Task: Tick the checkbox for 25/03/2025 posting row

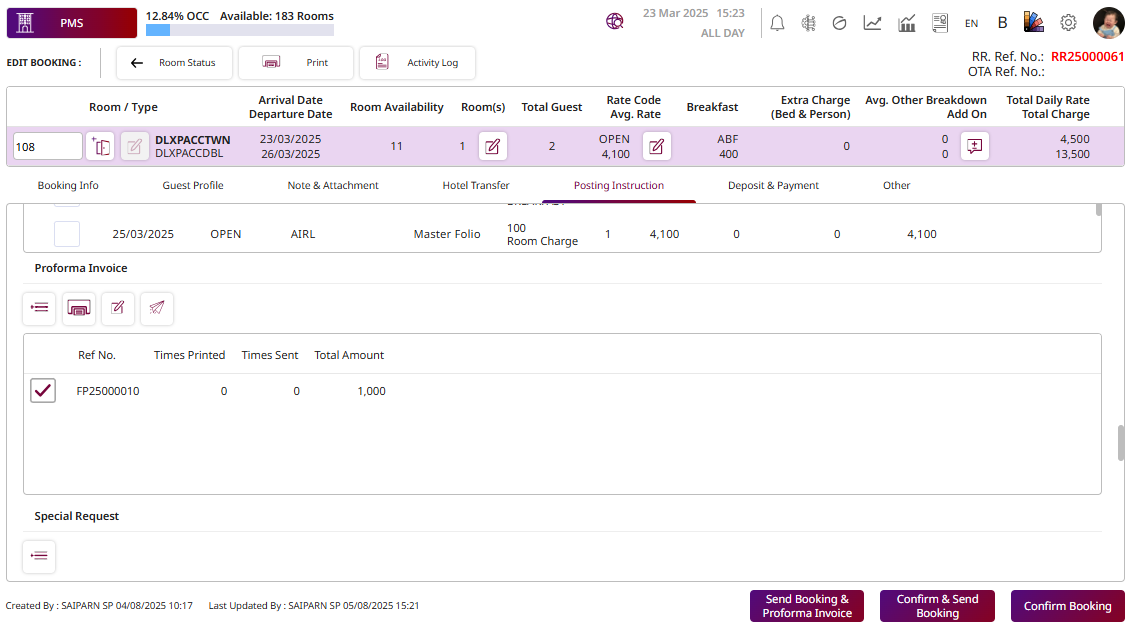Action: click(x=66, y=234)
